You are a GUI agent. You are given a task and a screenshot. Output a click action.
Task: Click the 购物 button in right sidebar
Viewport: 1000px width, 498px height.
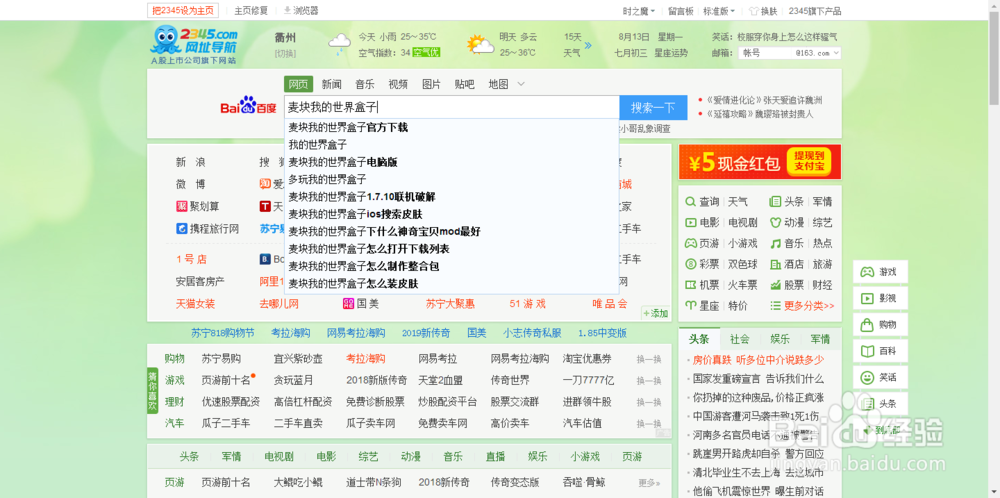(879, 325)
